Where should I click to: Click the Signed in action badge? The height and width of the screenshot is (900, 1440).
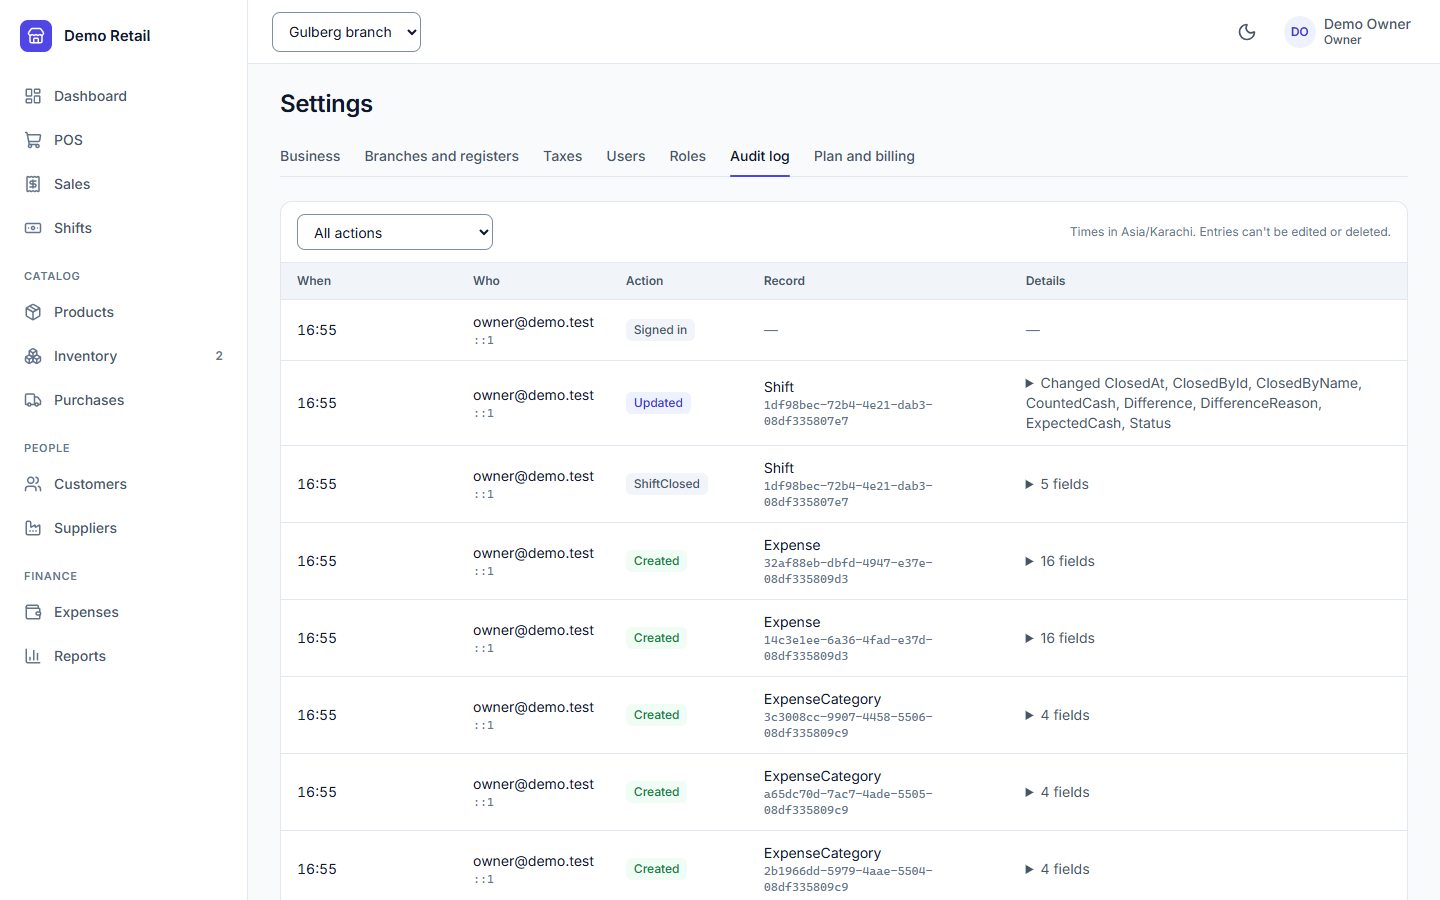[x=660, y=330]
